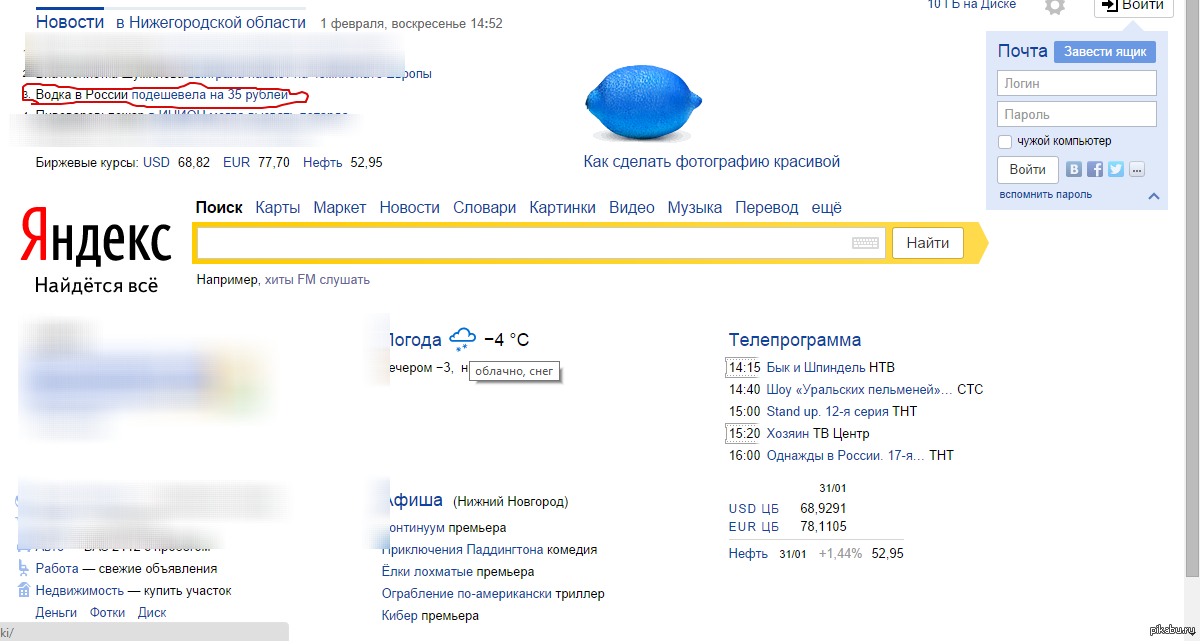Open Новости in search tabs
The height and width of the screenshot is (641, 1200).
pos(410,208)
